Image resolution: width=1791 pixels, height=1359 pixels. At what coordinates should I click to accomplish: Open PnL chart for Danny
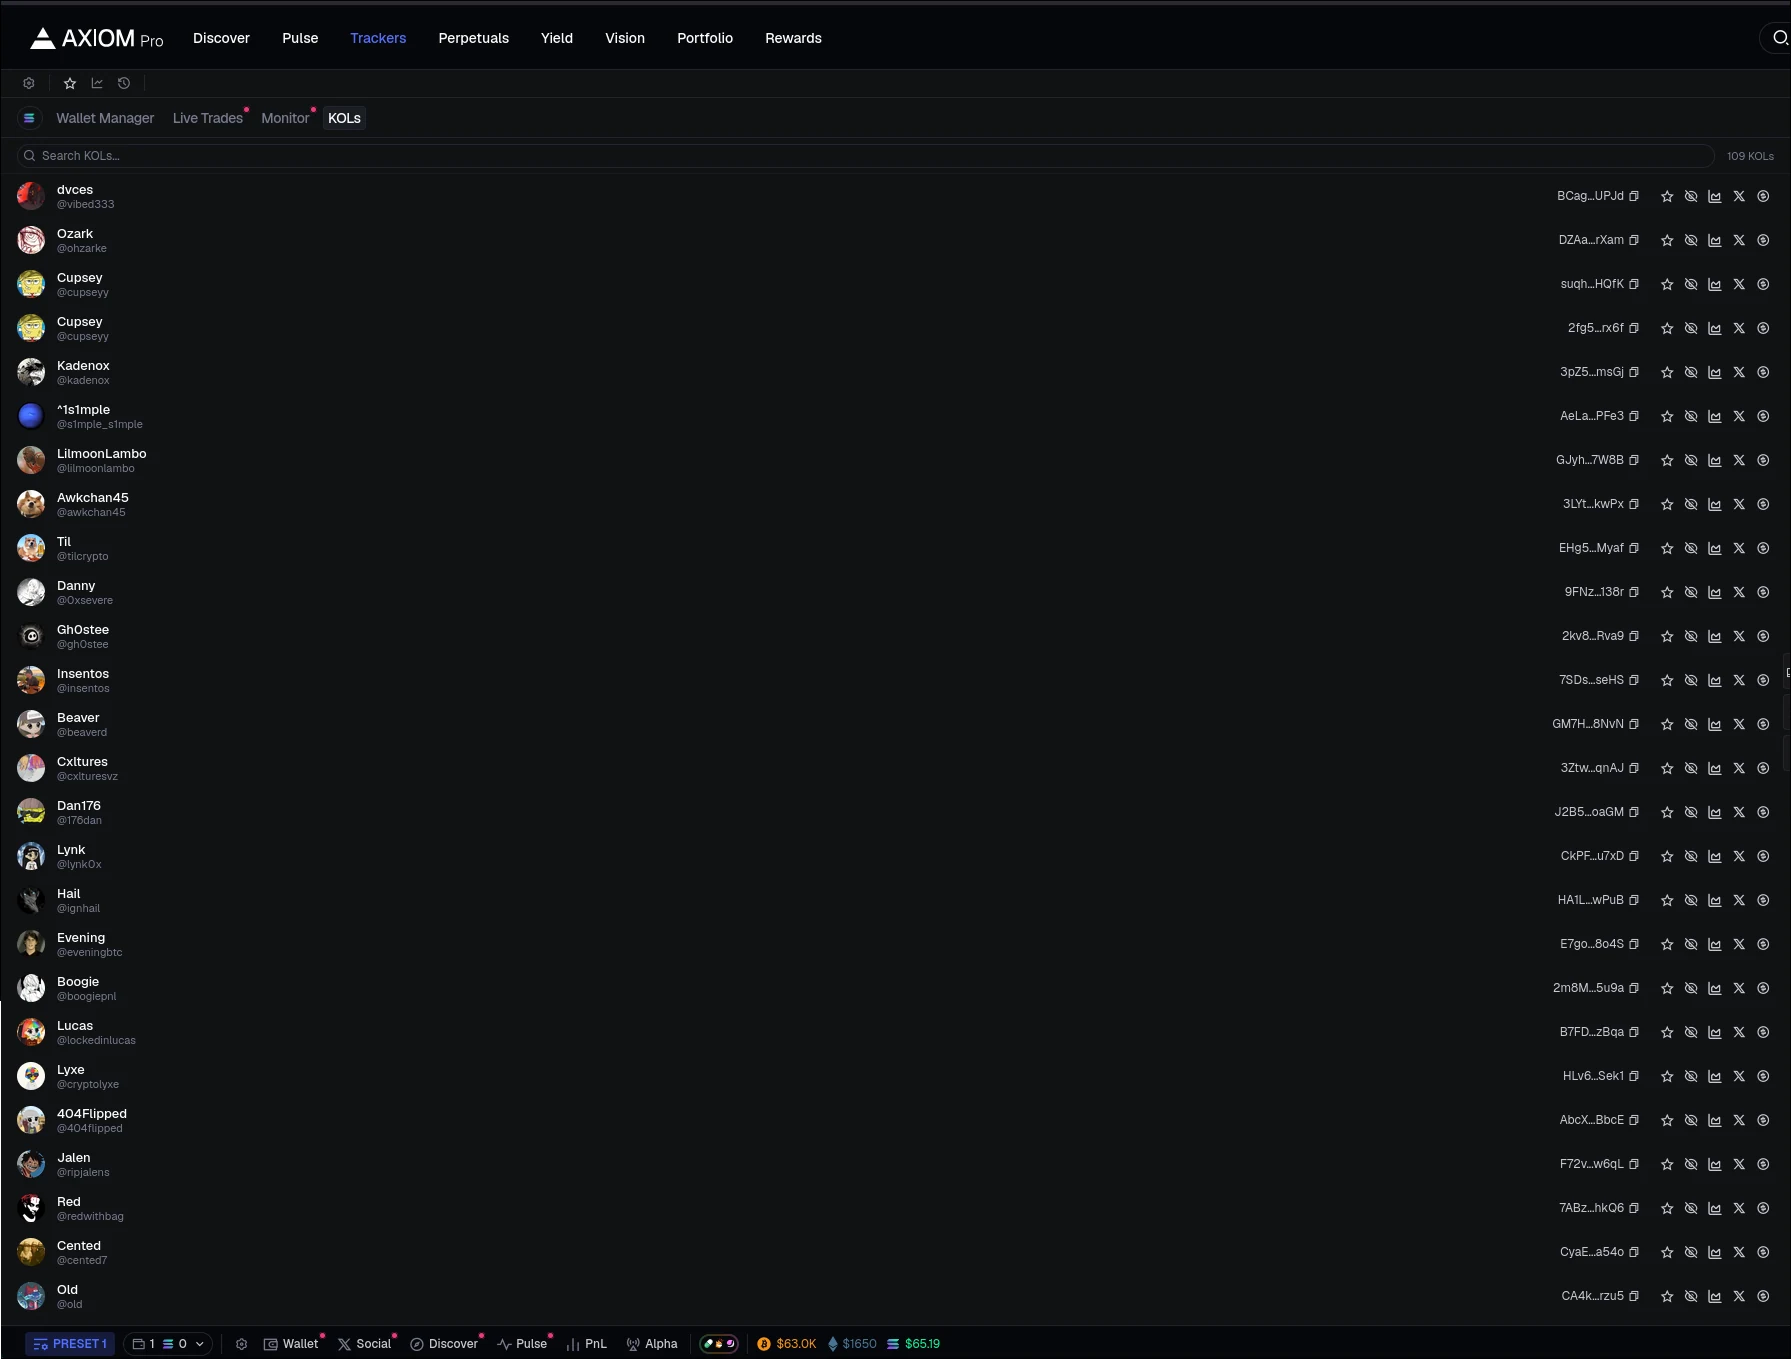pyautogui.click(x=1715, y=592)
